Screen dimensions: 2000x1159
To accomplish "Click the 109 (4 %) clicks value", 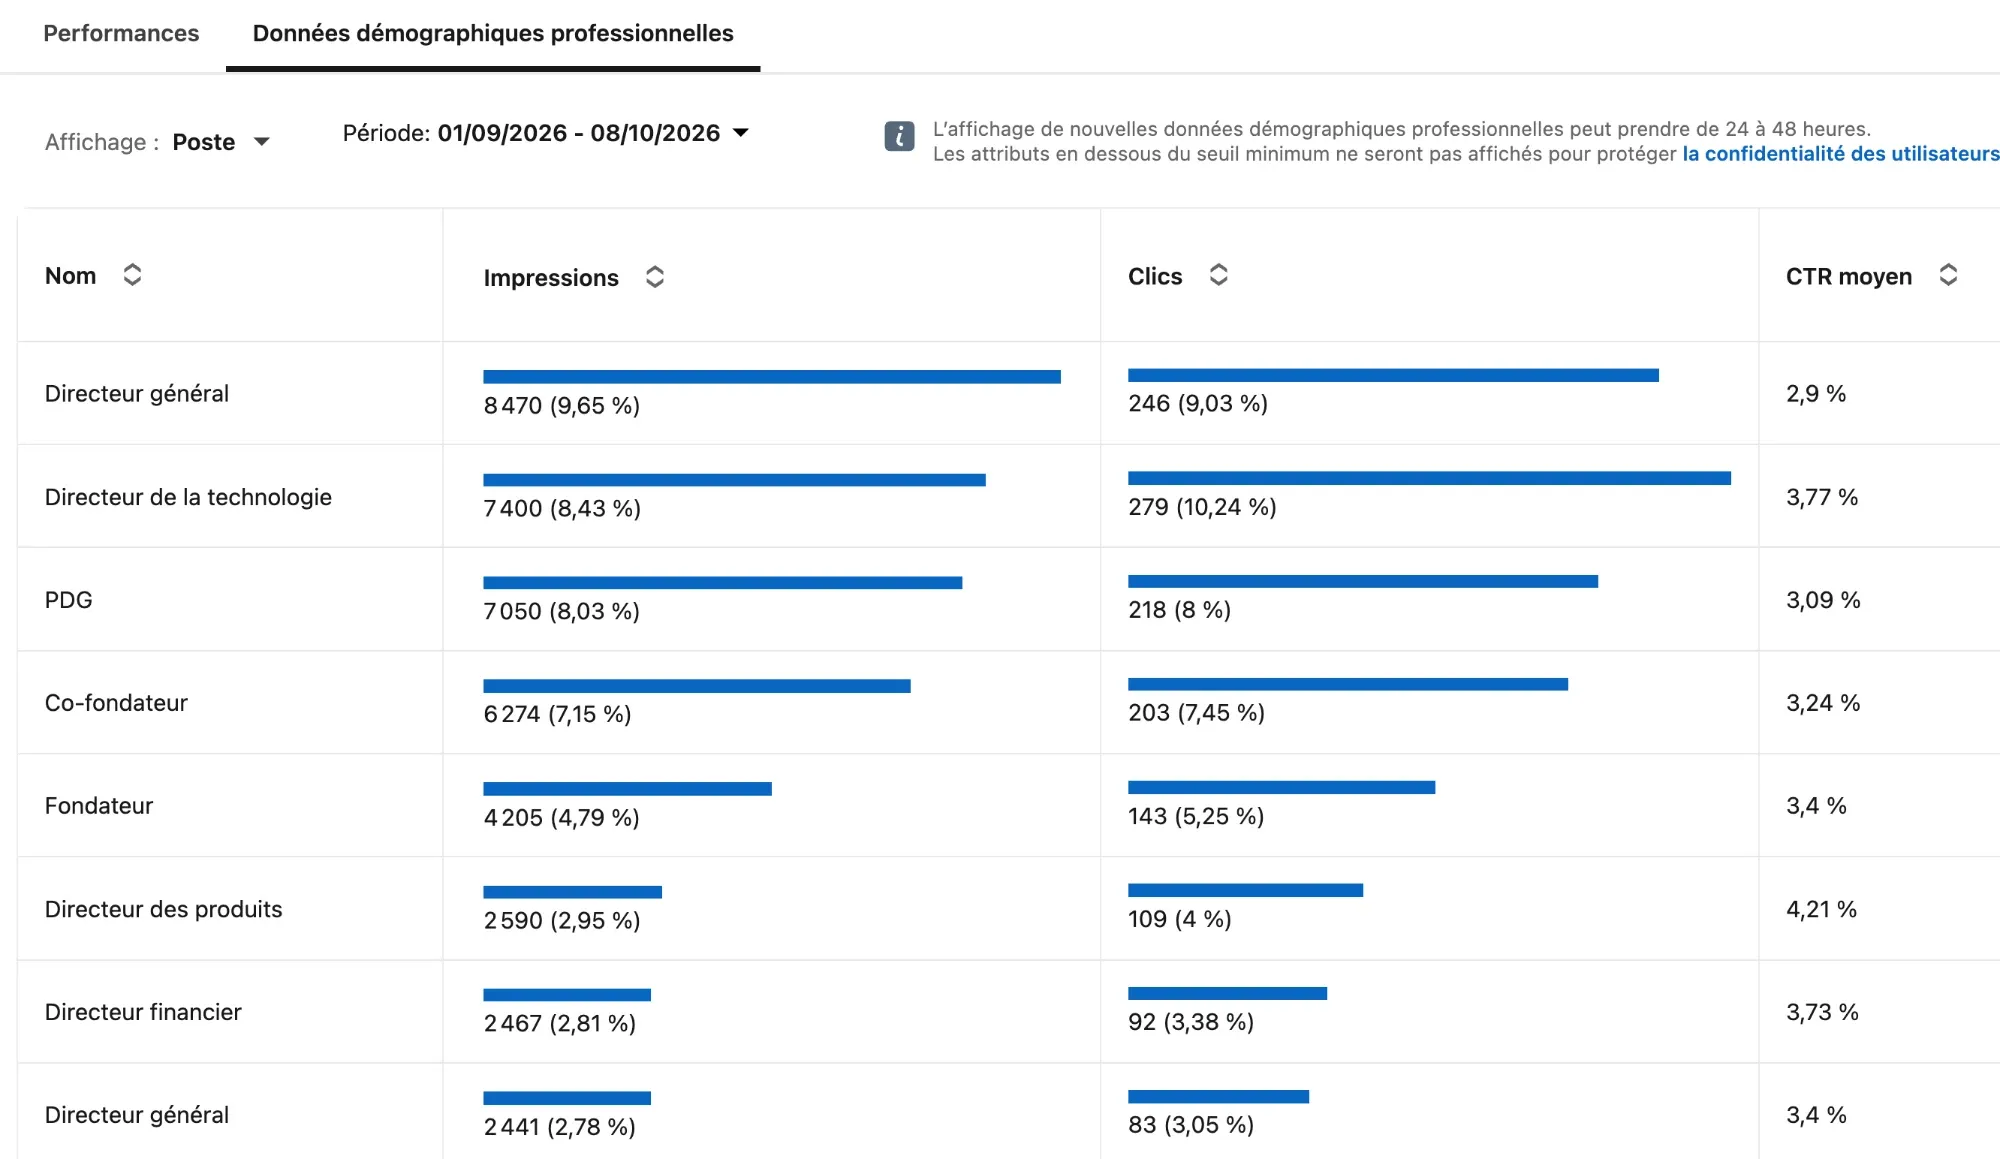I will click(1180, 920).
